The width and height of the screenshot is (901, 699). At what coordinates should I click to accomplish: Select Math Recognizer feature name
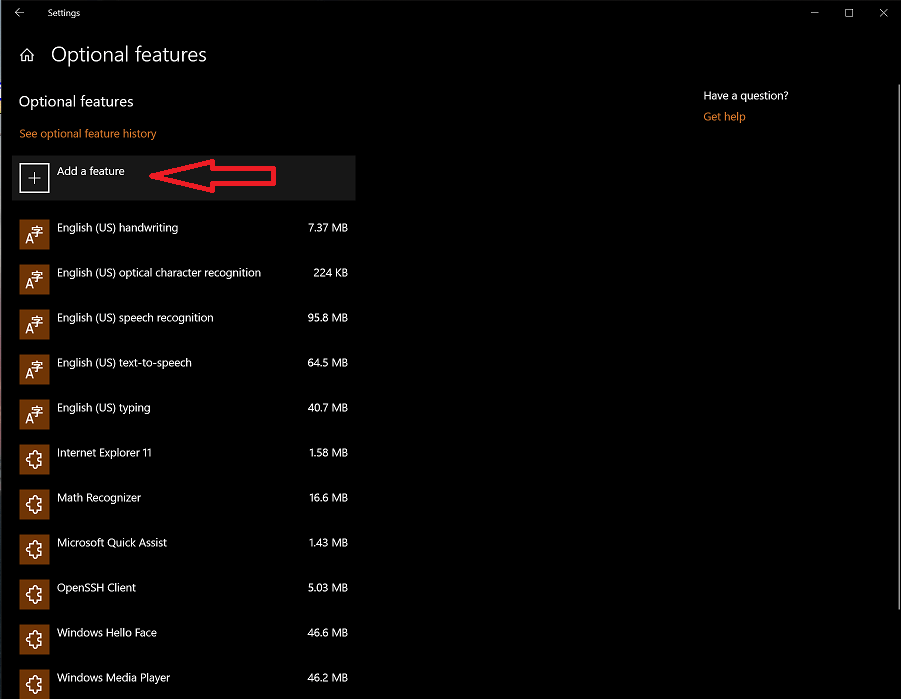coord(99,498)
